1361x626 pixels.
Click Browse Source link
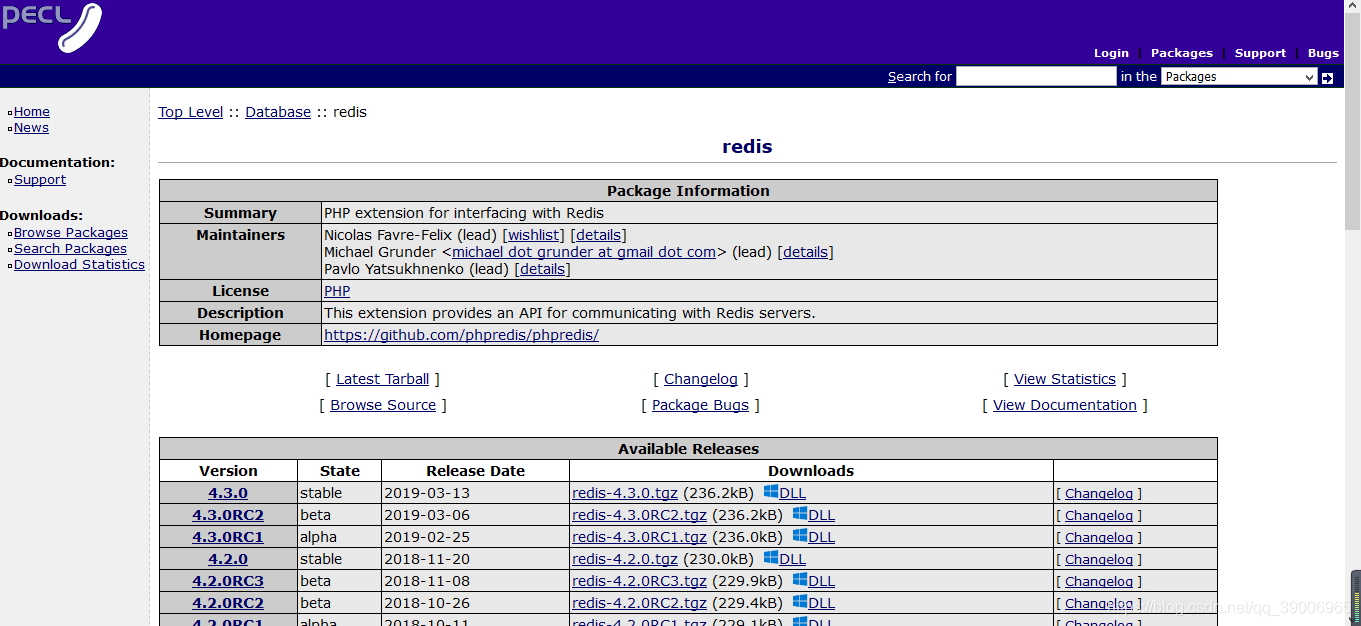(383, 405)
